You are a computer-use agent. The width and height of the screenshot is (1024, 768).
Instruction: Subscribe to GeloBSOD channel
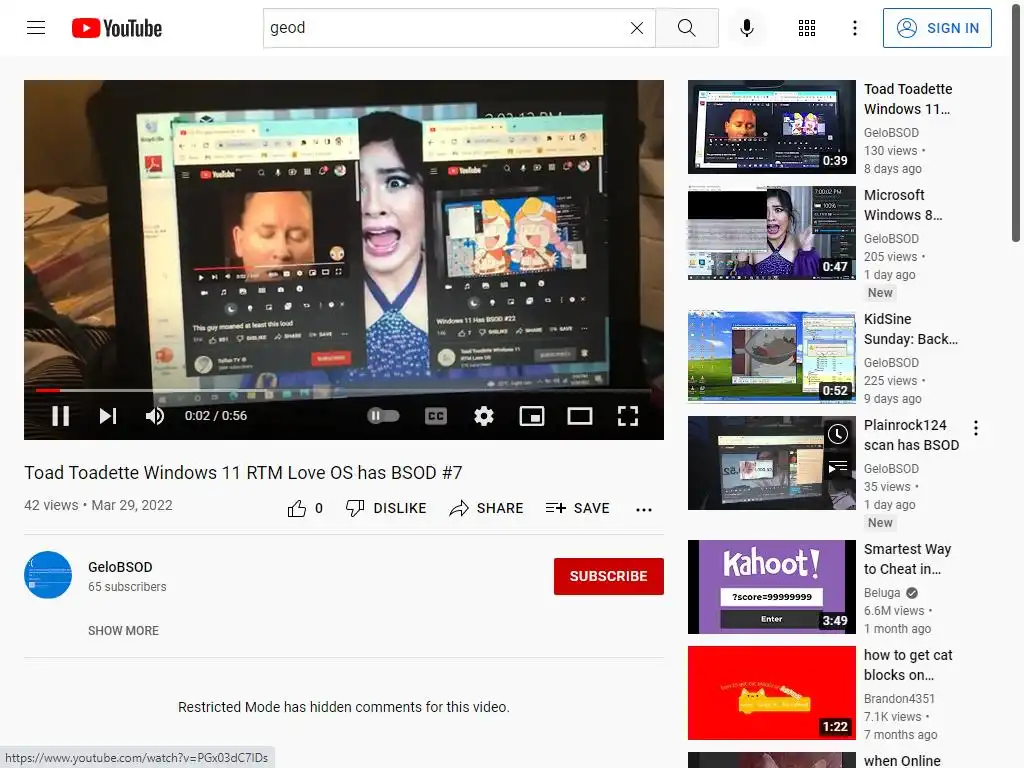[x=609, y=576]
